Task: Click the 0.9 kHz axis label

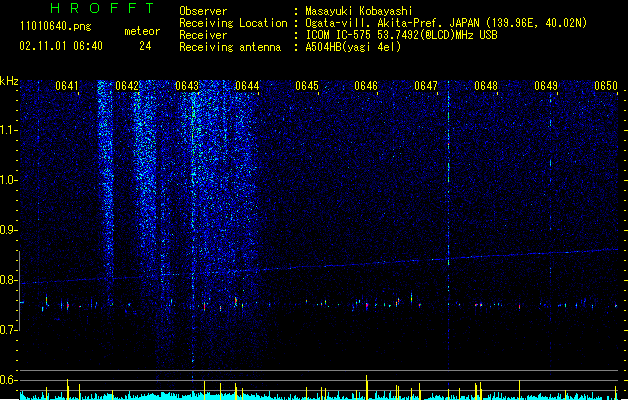Action: click(9, 230)
